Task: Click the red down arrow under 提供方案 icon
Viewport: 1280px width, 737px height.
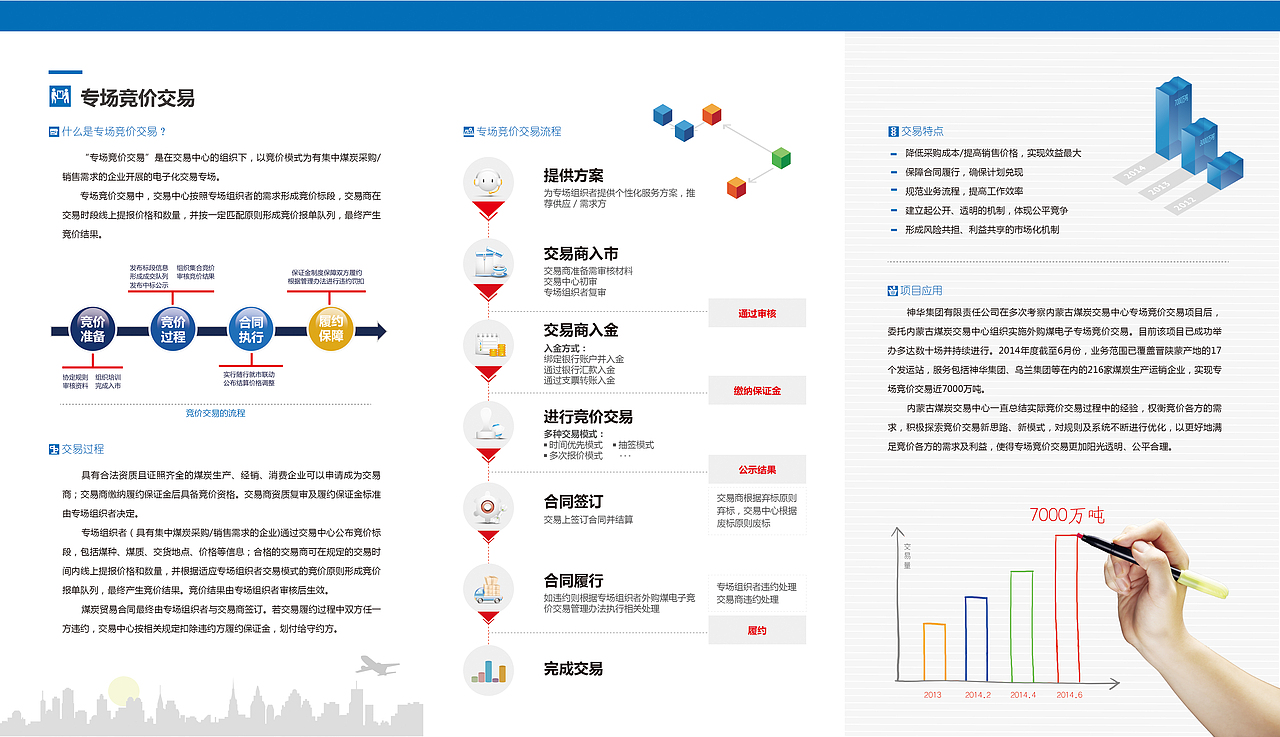Action: (487, 212)
